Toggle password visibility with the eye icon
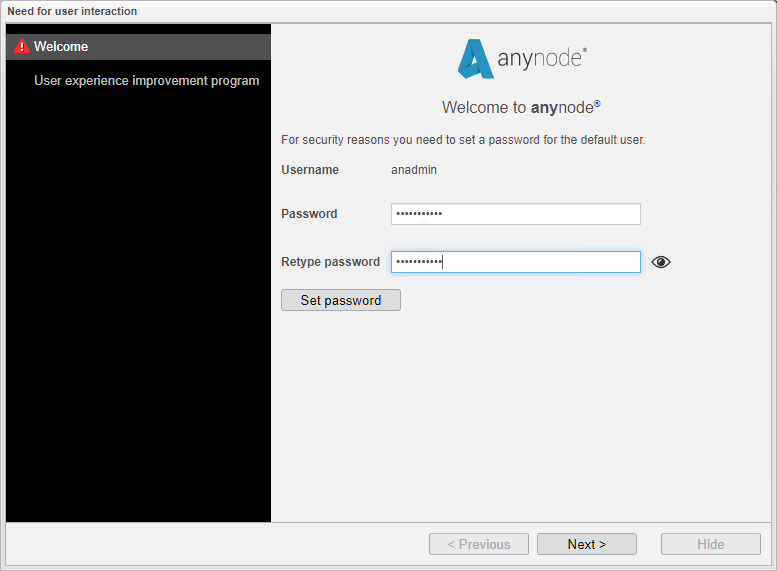Image resolution: width=777 pixels, height=571 pixels. [x=660, y=262]
